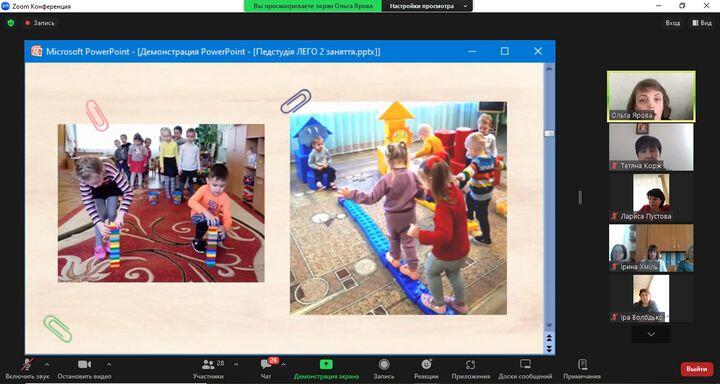Viewport: 720px width, 384px height.
Task: Open the Приложения apps icon
Action: 470,365
